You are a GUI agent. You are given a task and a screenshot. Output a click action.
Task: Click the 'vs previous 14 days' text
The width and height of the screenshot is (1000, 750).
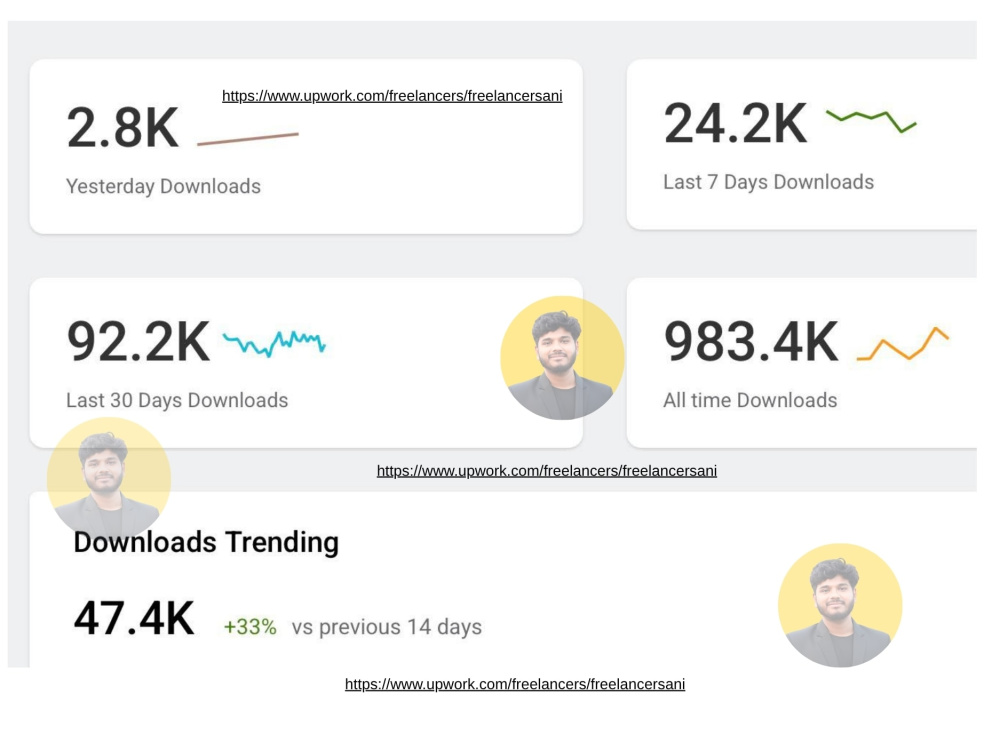386,627
